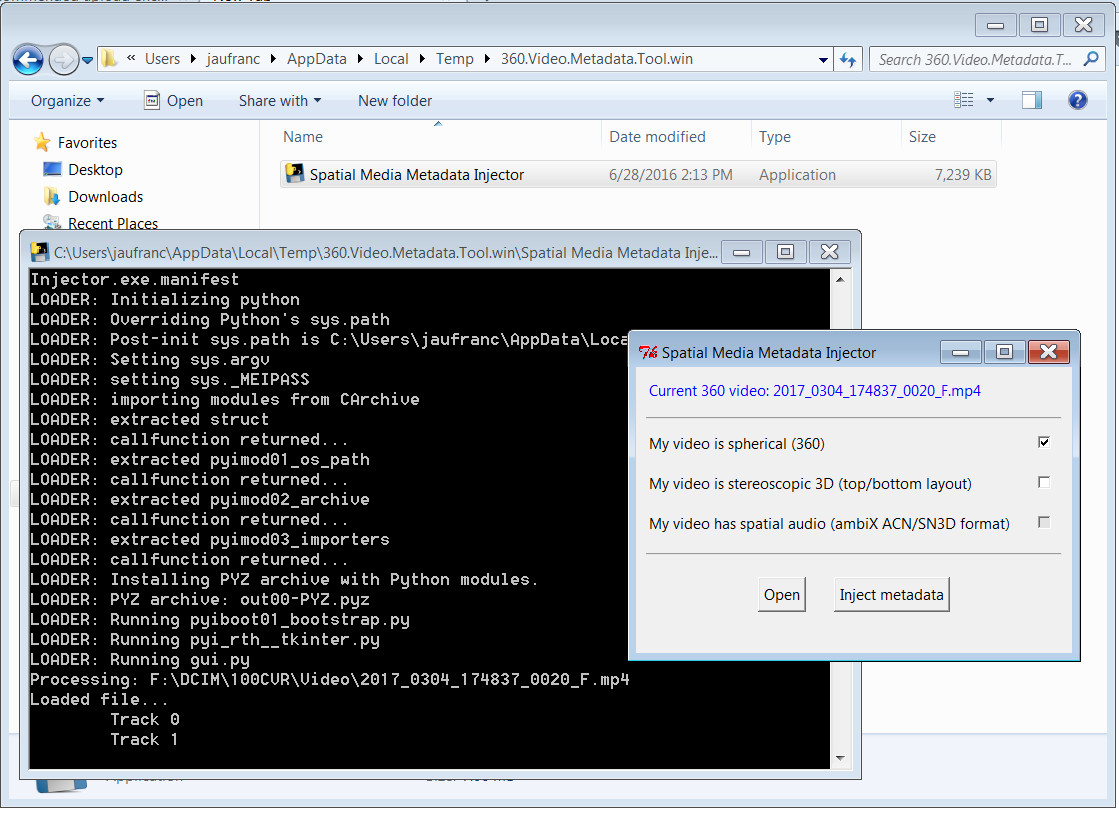Select Users in the address path

coord(162,59)
